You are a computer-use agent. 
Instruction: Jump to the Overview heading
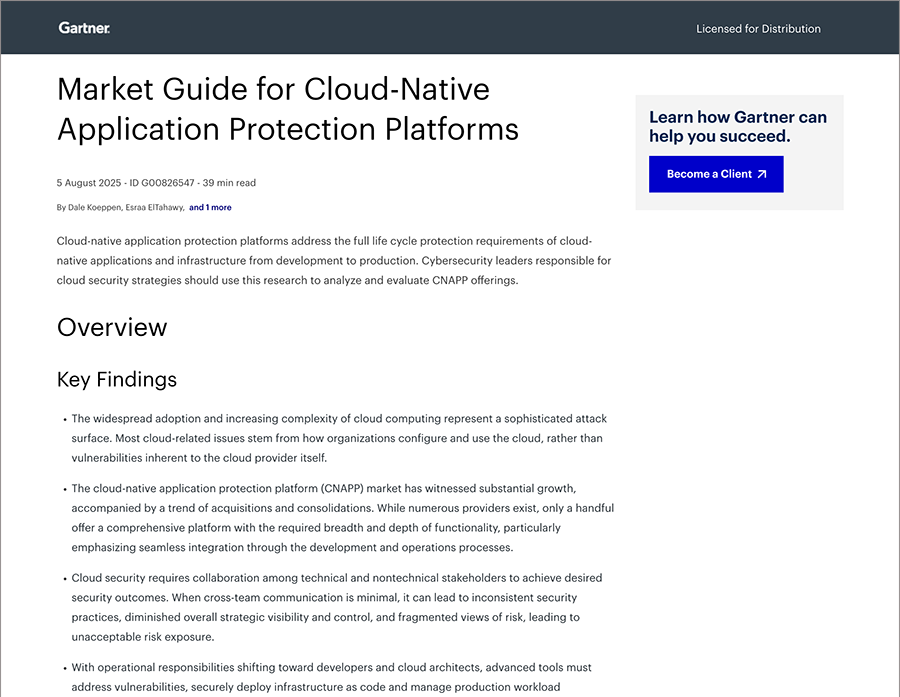click(112, 327)
